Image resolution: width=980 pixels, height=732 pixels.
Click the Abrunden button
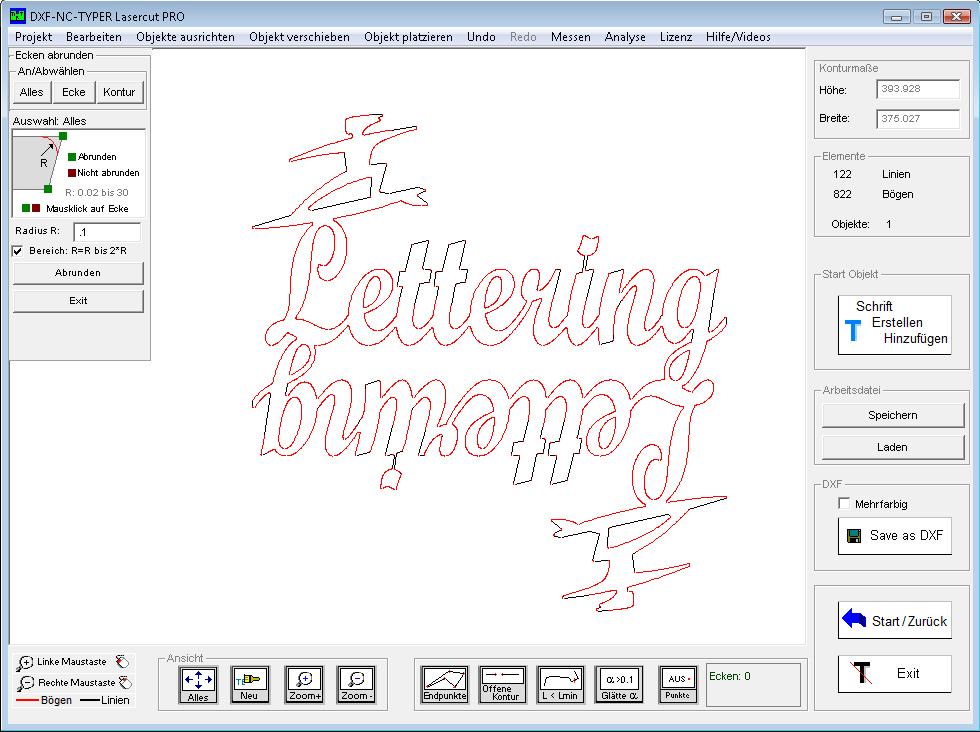78,273
